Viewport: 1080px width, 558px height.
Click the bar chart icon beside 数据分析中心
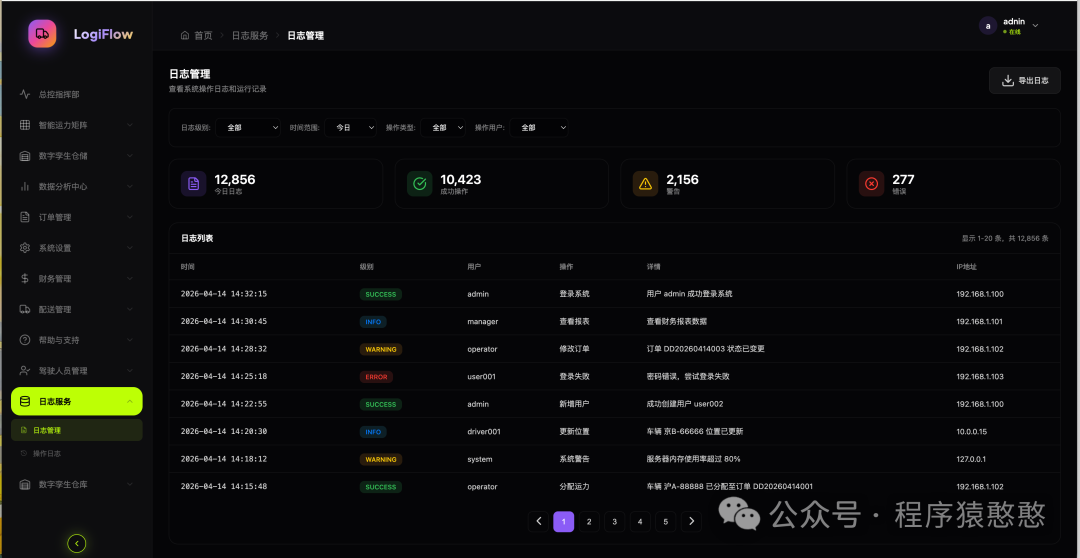tap(25, 187)
